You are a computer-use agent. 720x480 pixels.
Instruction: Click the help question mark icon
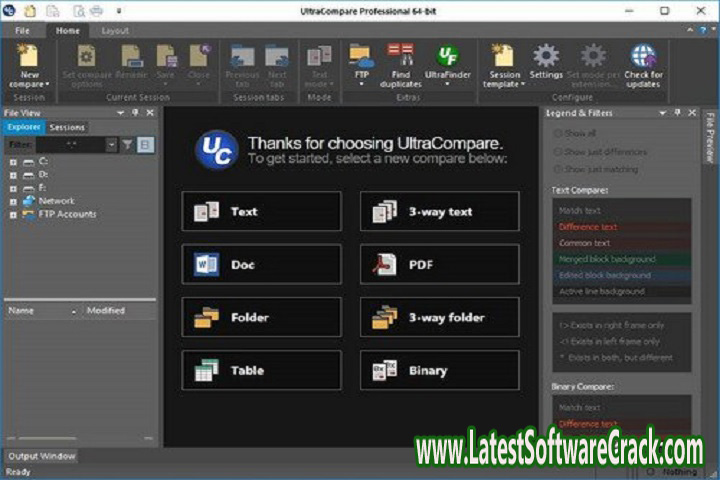(703, 30)
